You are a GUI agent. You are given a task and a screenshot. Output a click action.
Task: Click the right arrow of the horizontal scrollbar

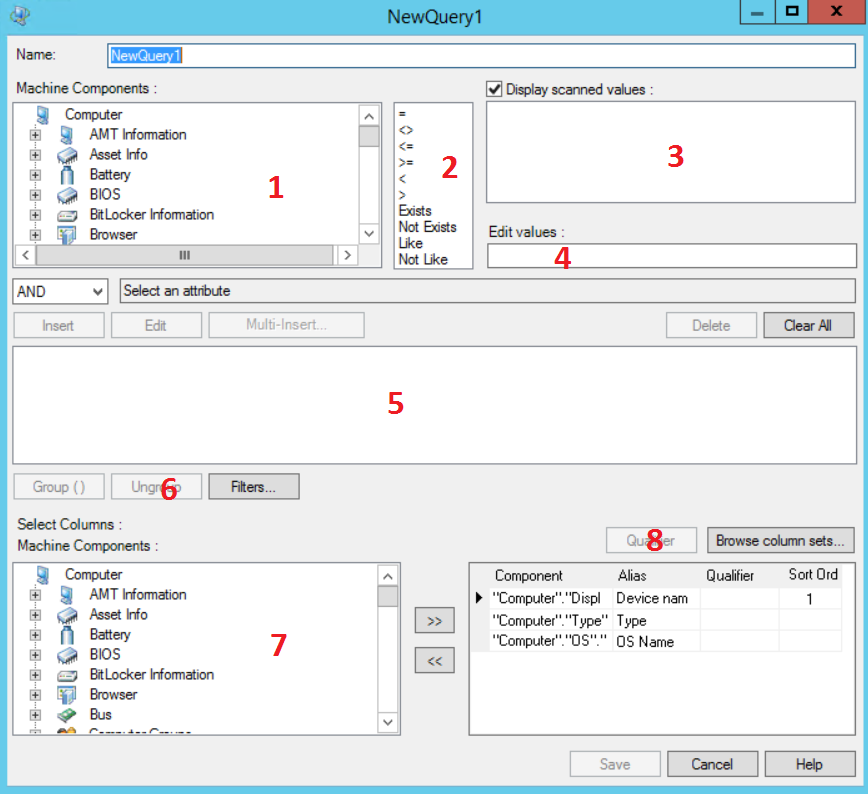coord(347,255)
